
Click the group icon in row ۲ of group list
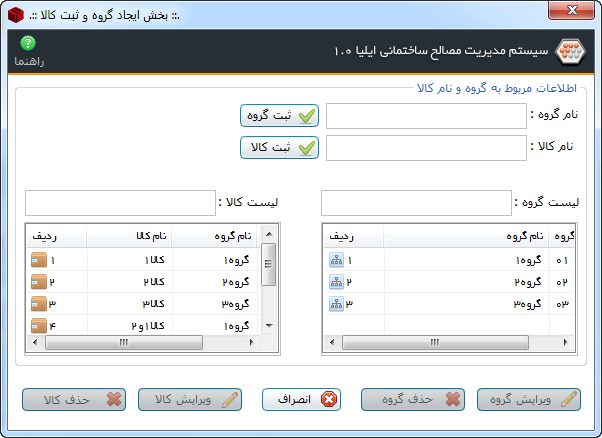tap(336, 282)
